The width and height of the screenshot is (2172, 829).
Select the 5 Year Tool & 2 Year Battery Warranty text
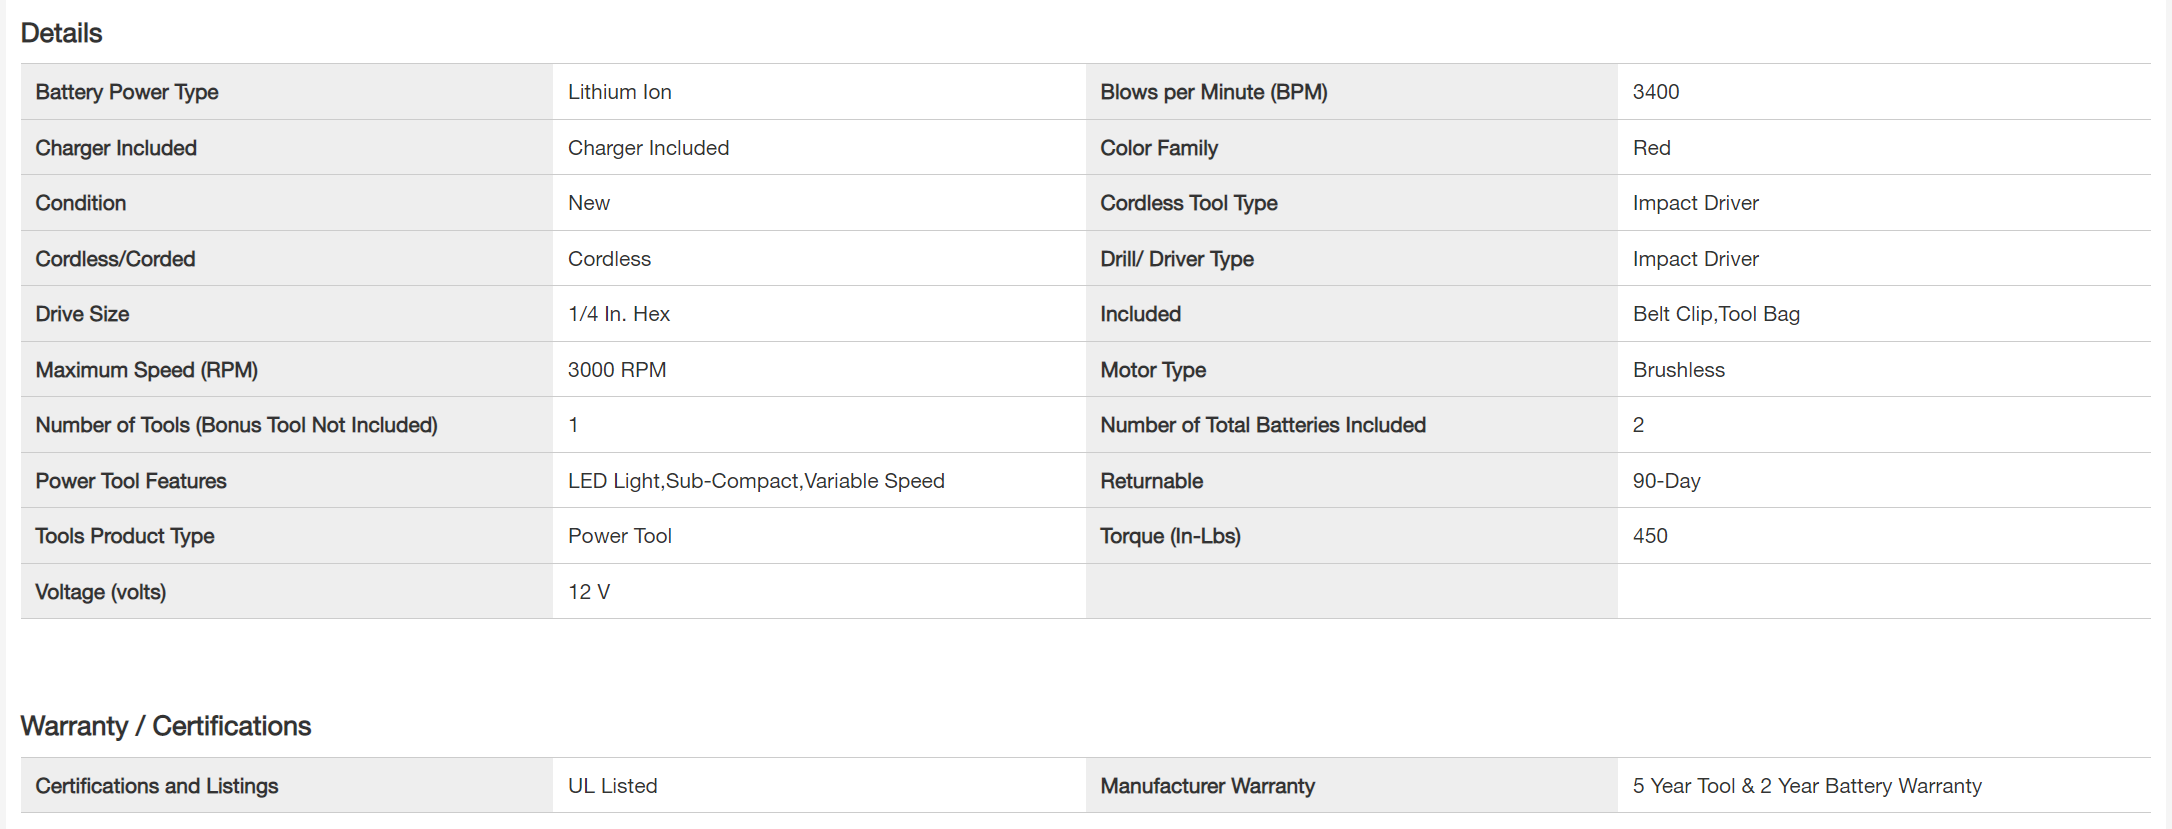1806,786
